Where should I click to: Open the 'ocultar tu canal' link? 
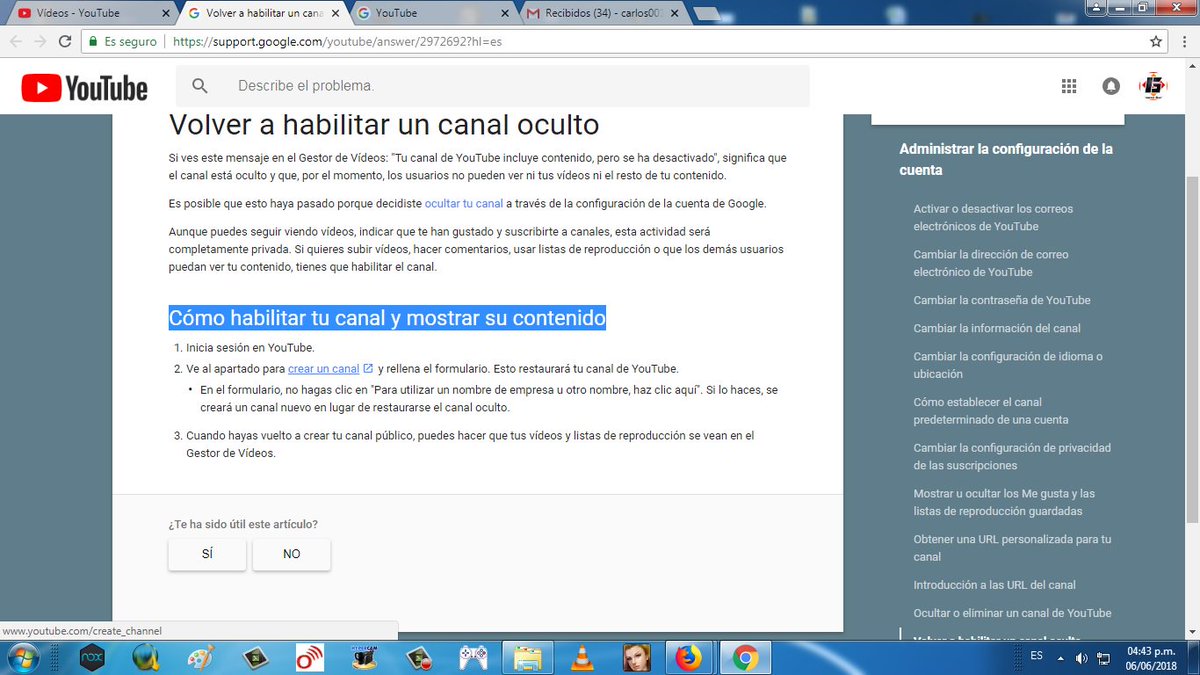(464, 203)
